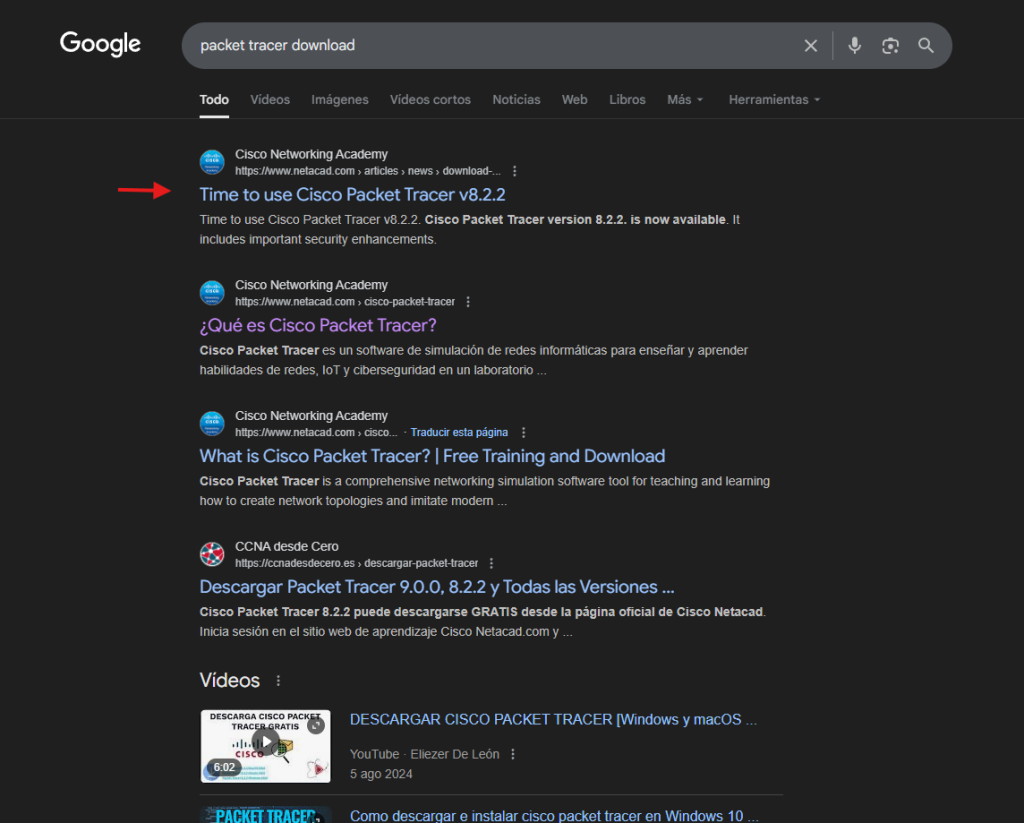
Task: Click inside the search text field
Action: point(480,46)
